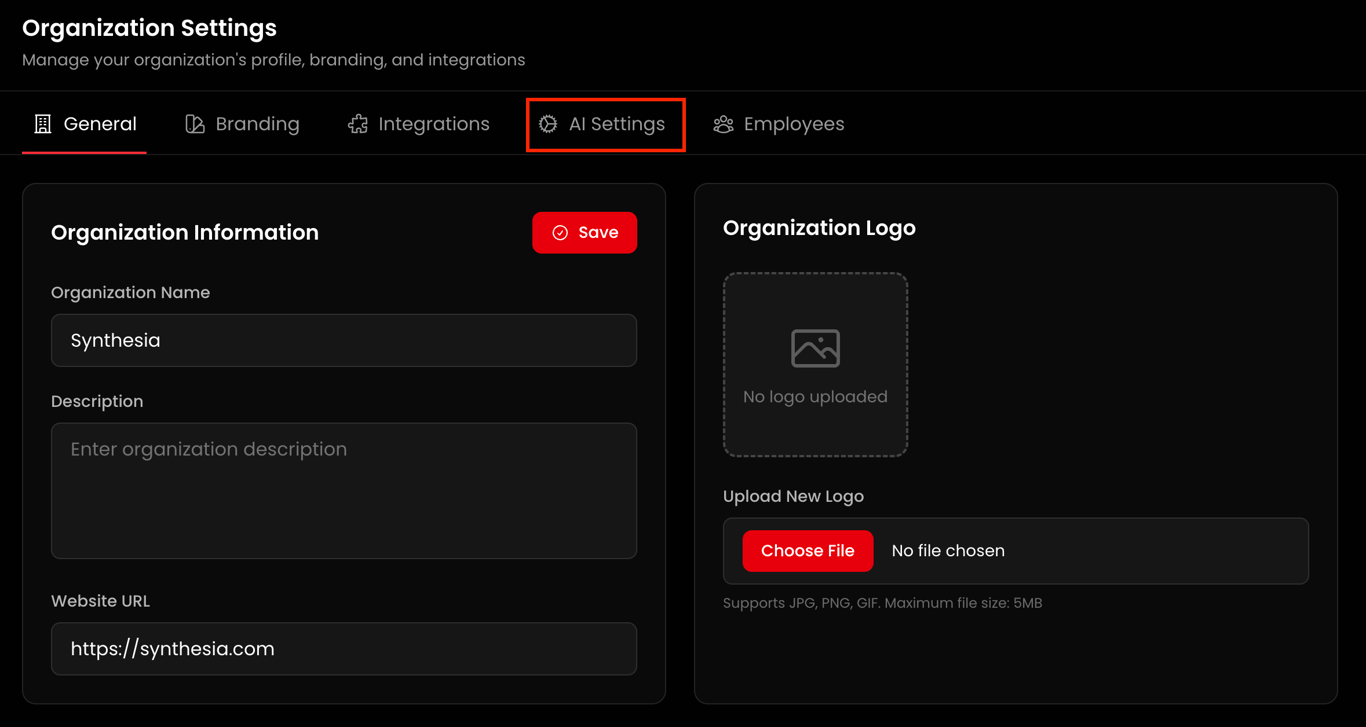The height and width of the screenshot is (727, 1366).
Task: Click the checkmark icon on Save
Action: tap(560, 233)
